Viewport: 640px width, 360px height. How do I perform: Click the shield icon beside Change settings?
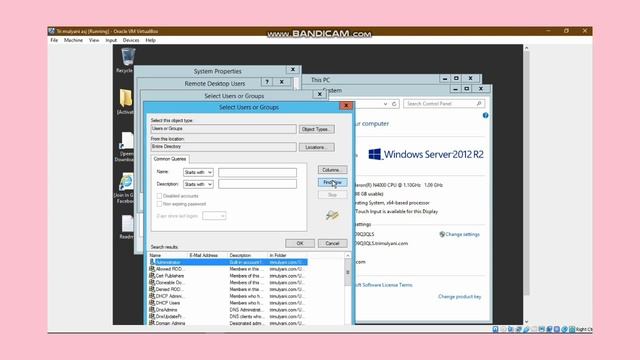[x=442, y=234]
